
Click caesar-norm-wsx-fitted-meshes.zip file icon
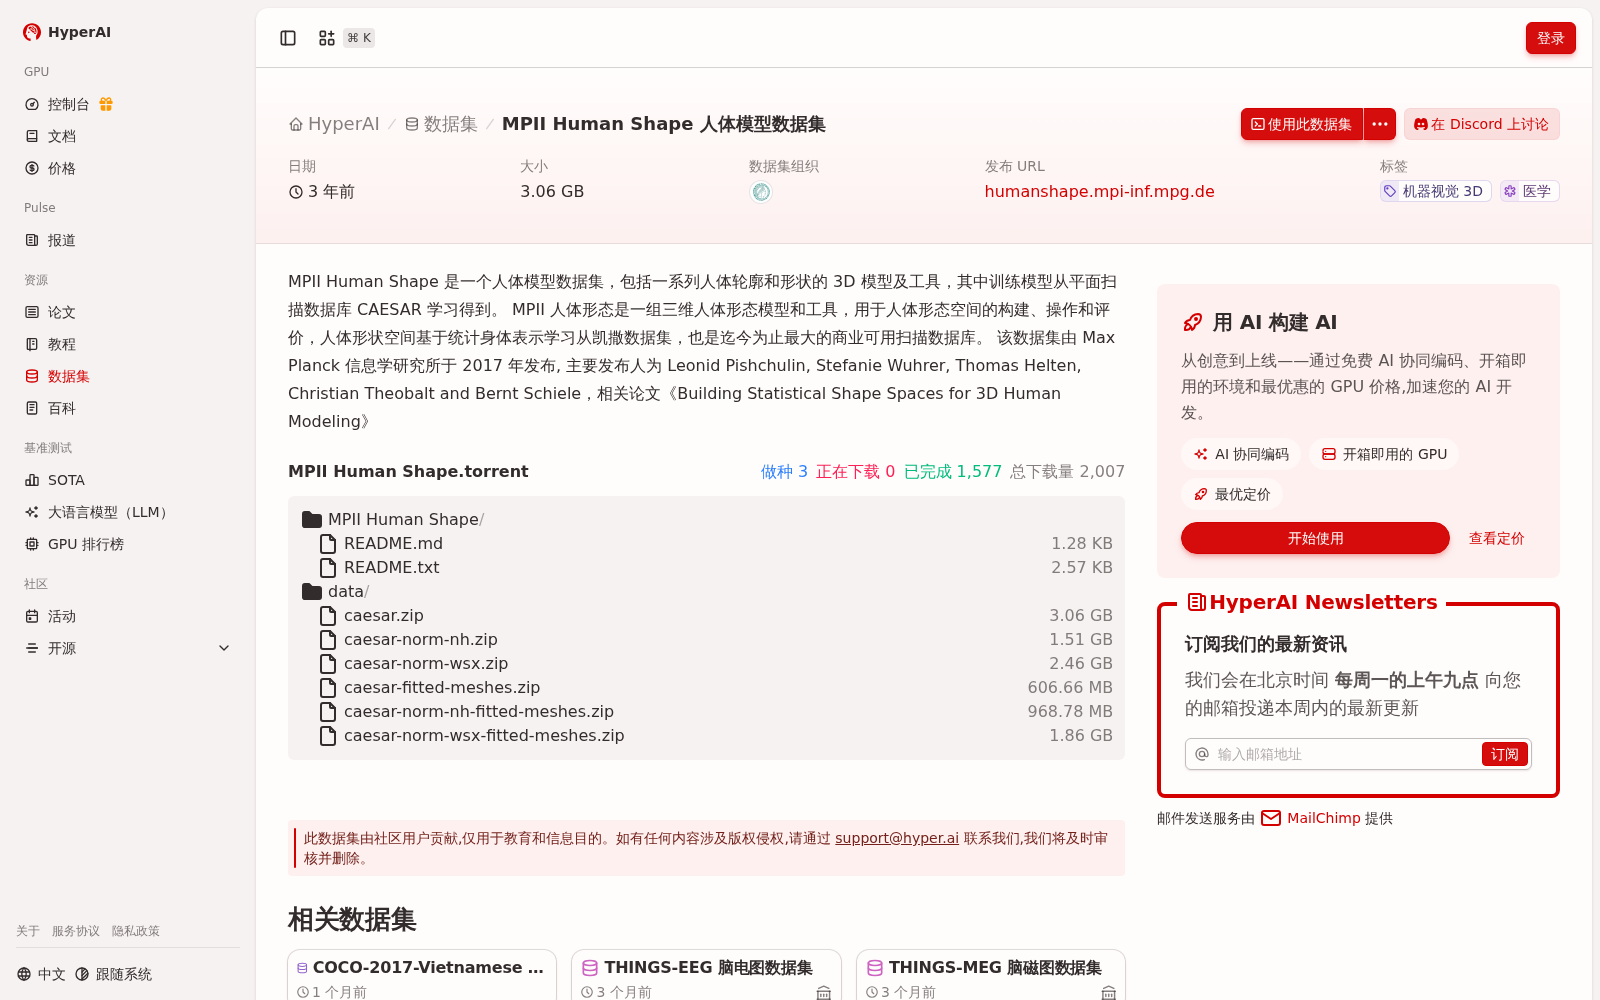(328, 735)
